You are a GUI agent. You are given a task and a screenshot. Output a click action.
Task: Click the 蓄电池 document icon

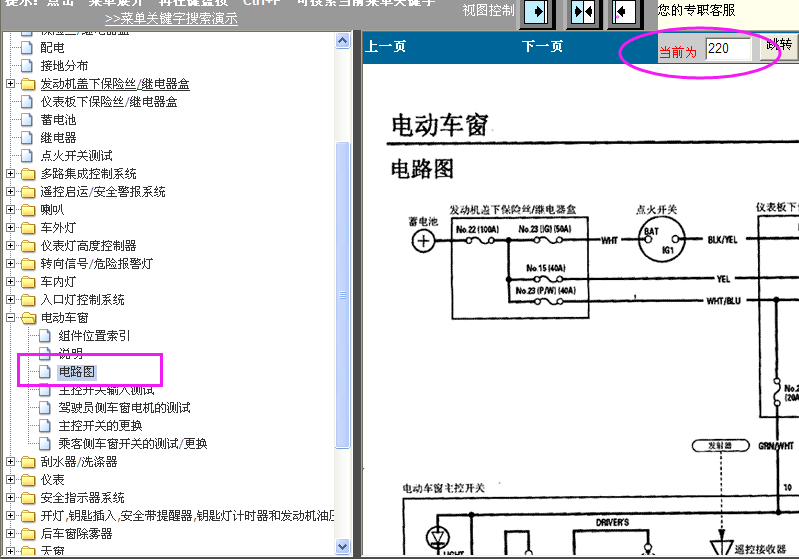[27, 120]
